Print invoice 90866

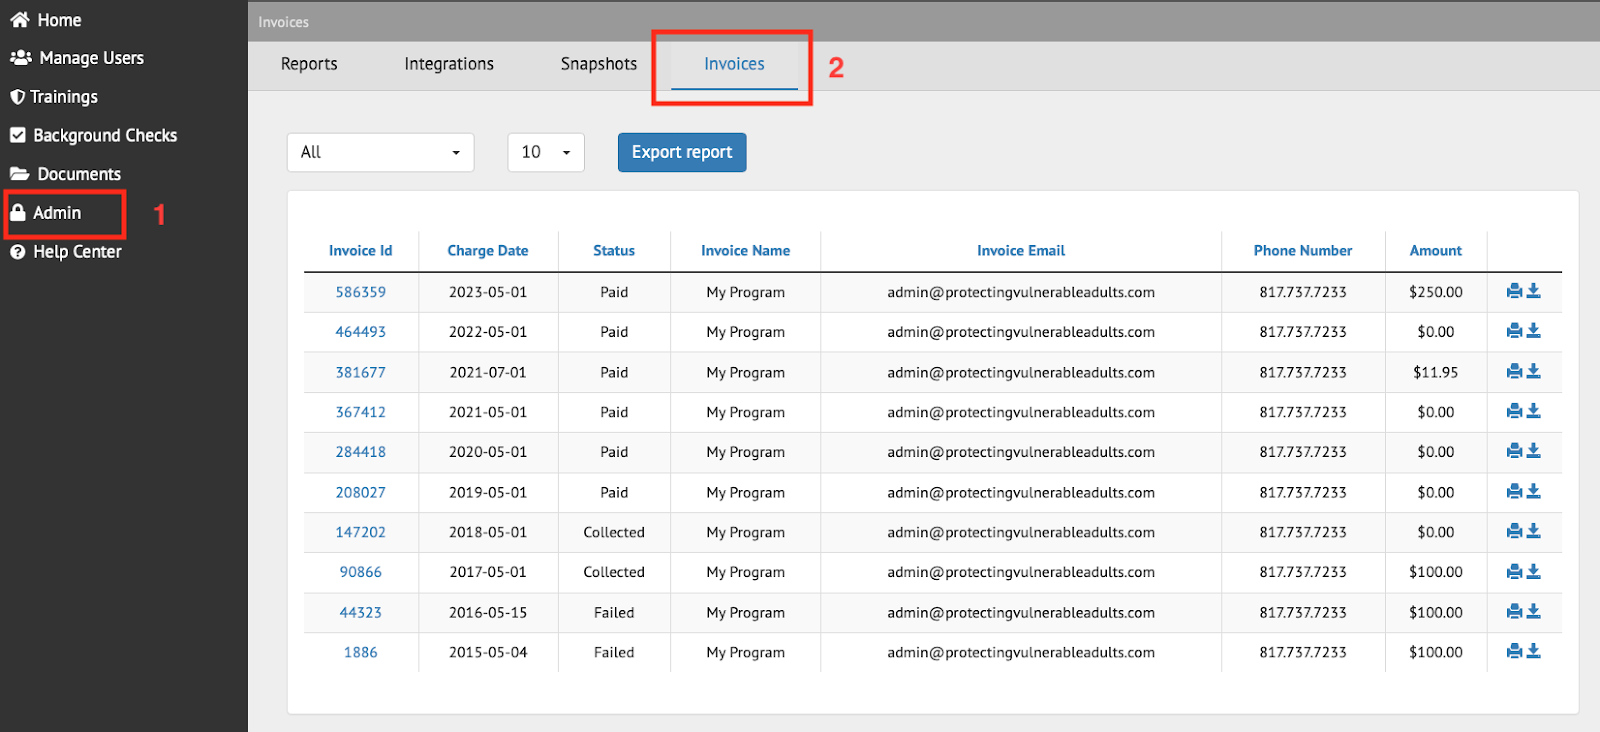[1514, 571]
